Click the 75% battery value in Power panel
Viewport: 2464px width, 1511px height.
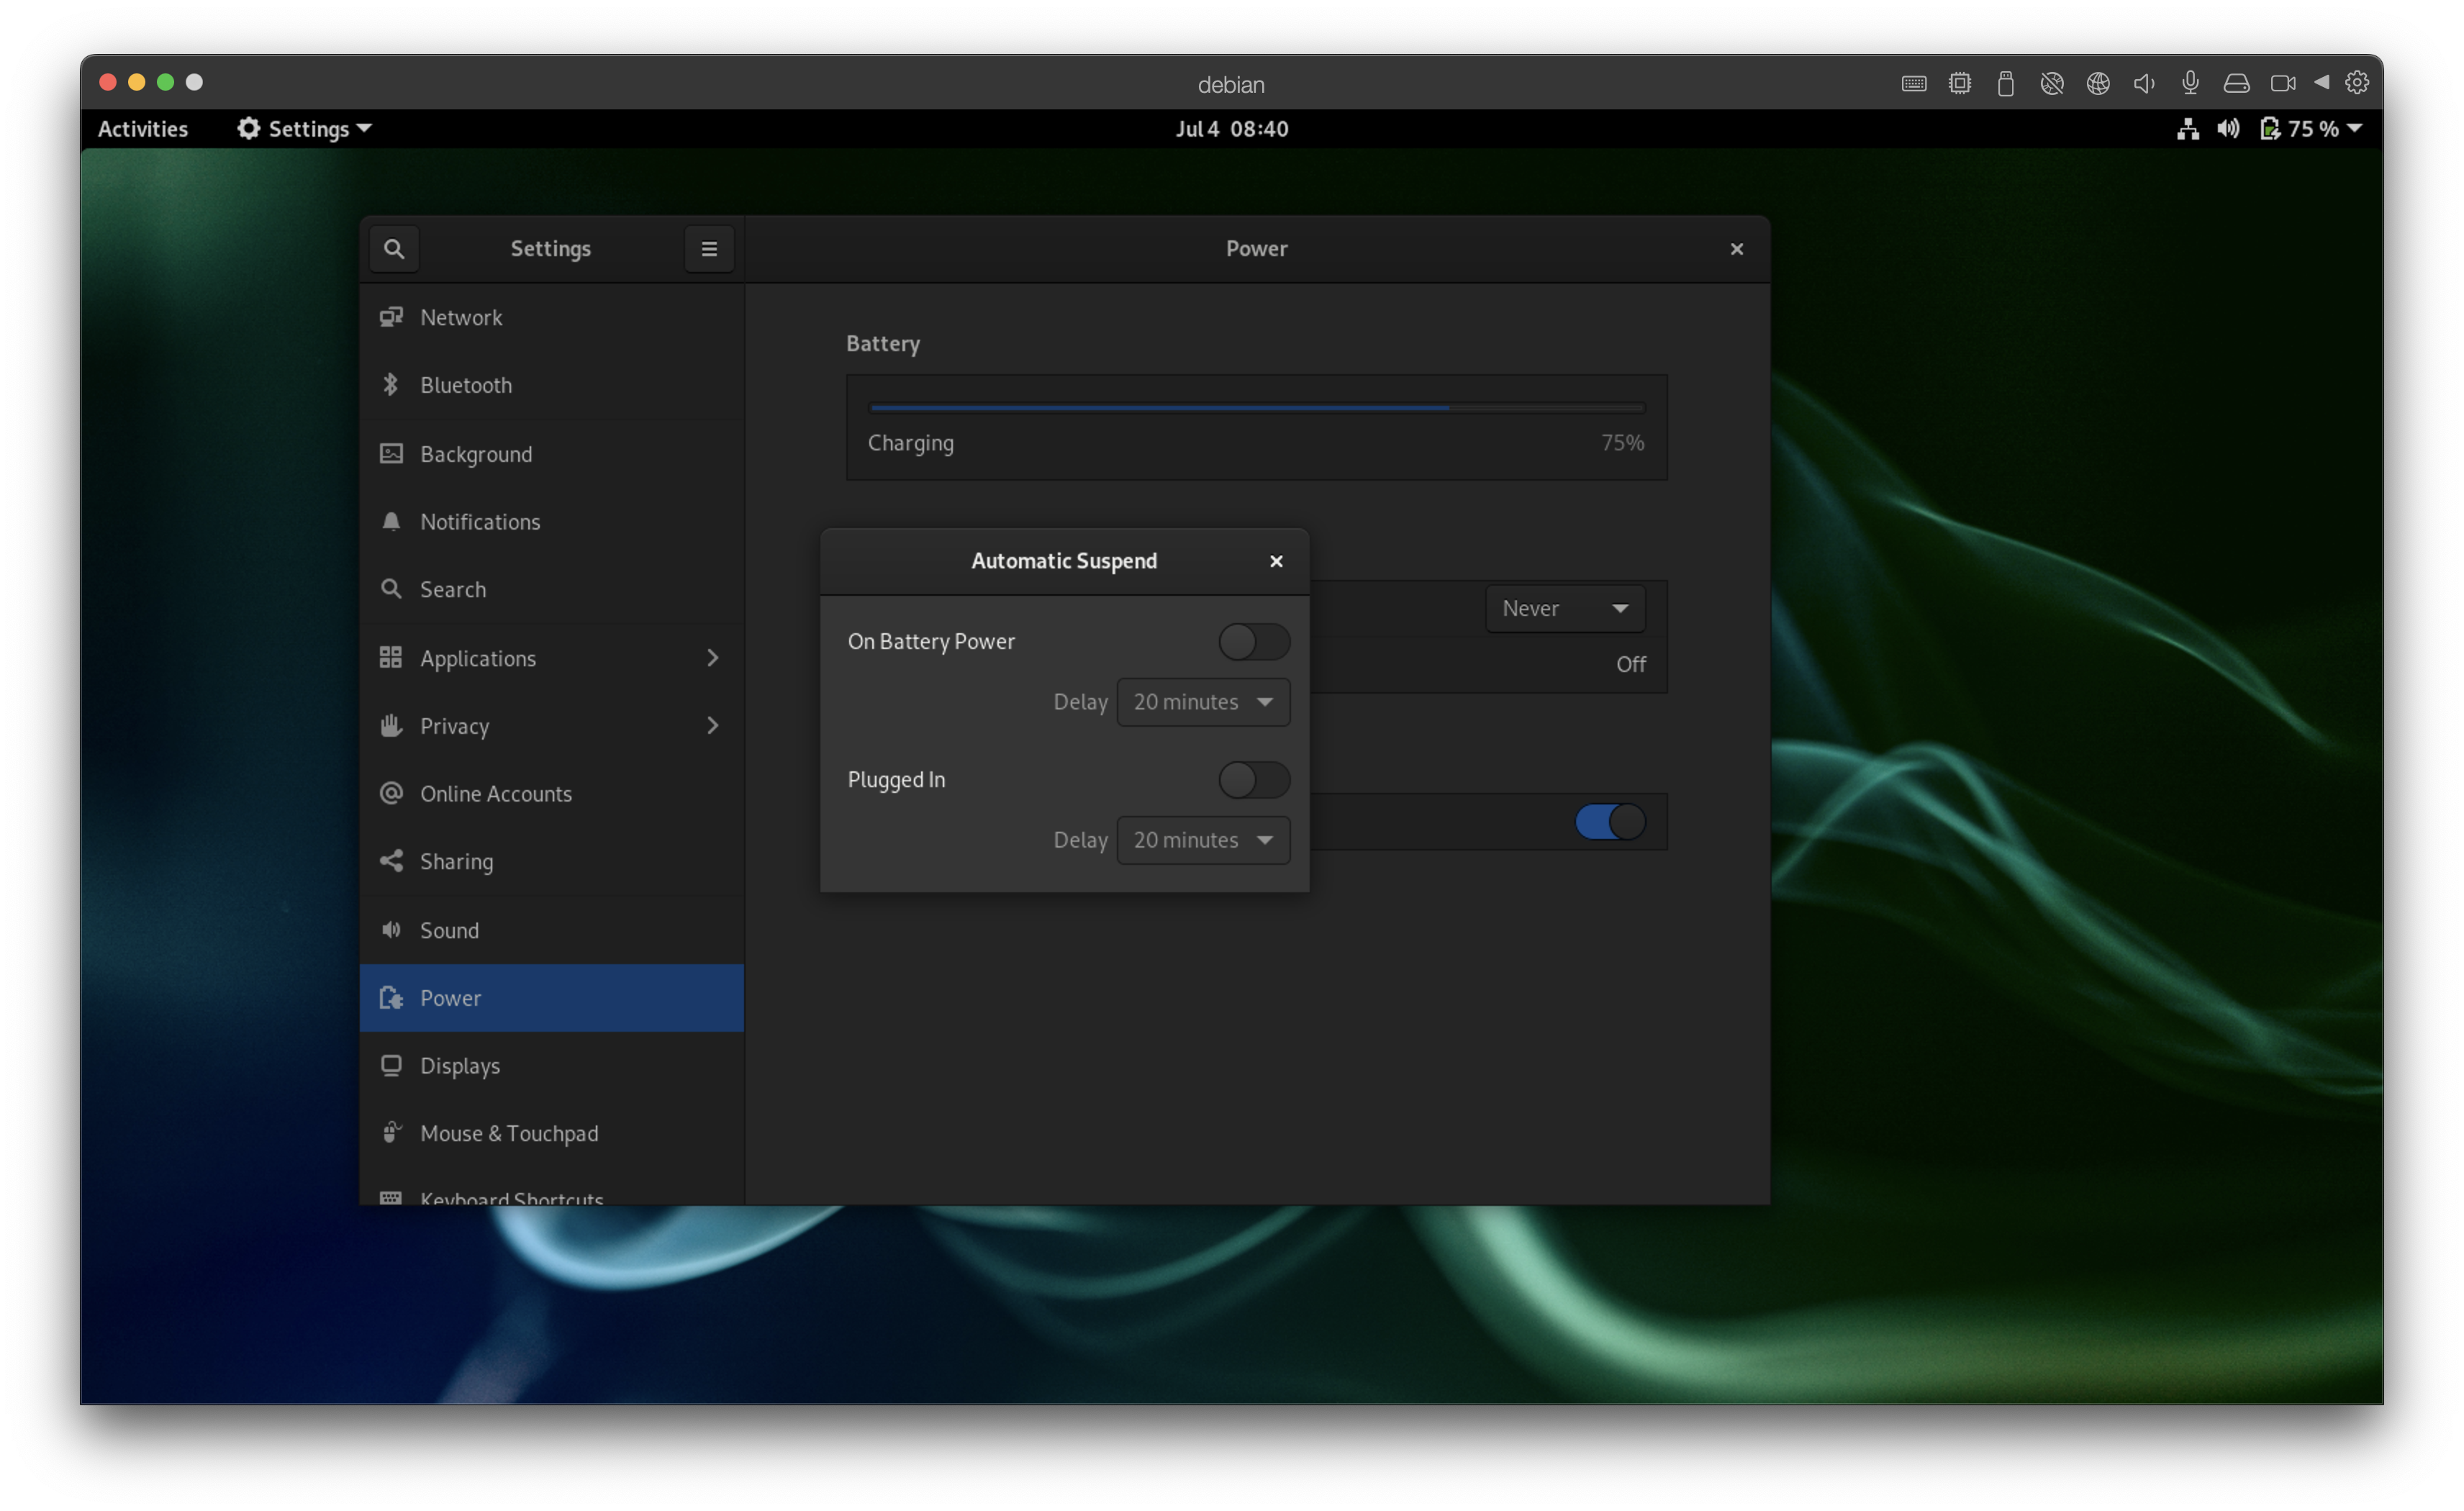1622,443
